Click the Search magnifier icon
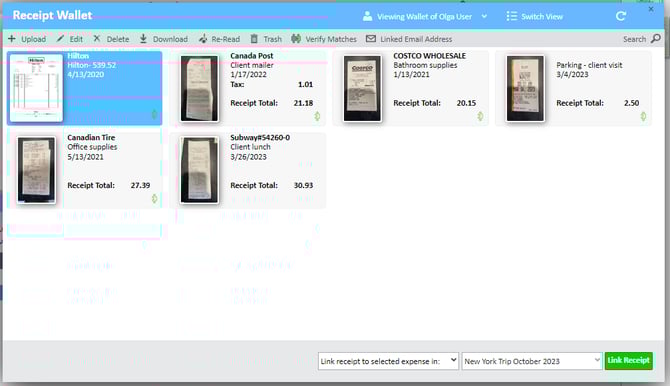670x386 pixels. 655,39
